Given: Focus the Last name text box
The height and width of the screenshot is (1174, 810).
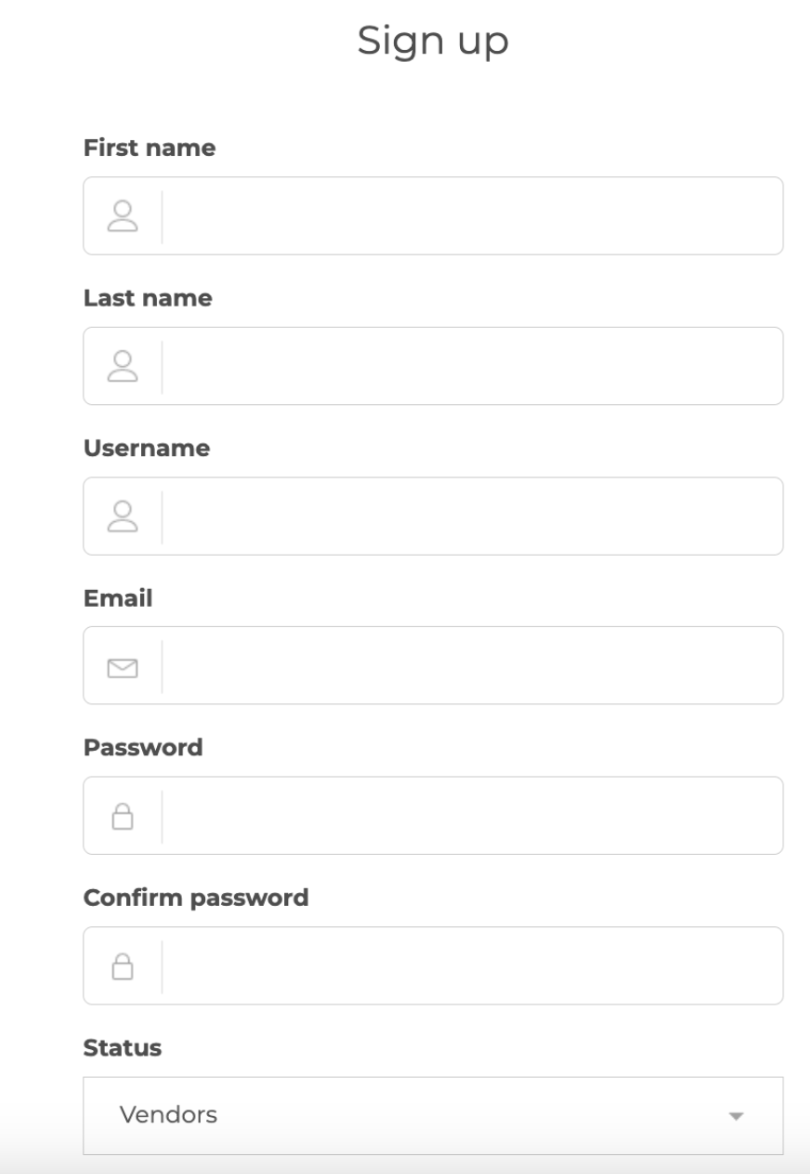Looking at the screenshot, I should point(433,366).
